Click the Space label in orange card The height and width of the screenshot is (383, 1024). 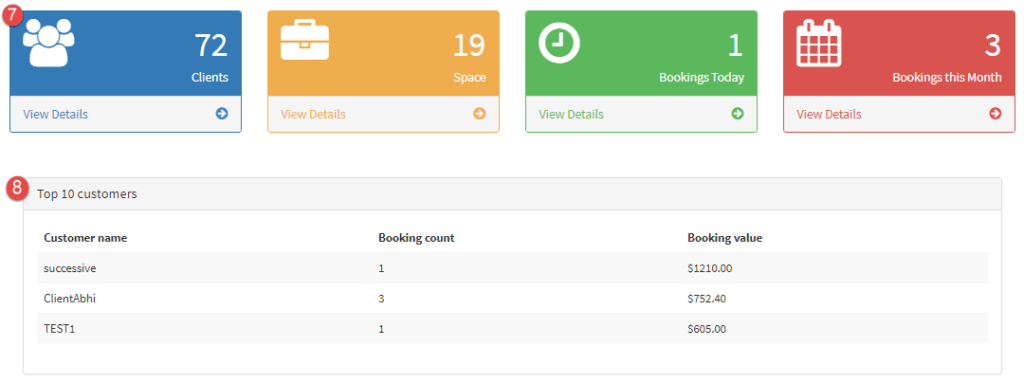(x=470, y=78)
